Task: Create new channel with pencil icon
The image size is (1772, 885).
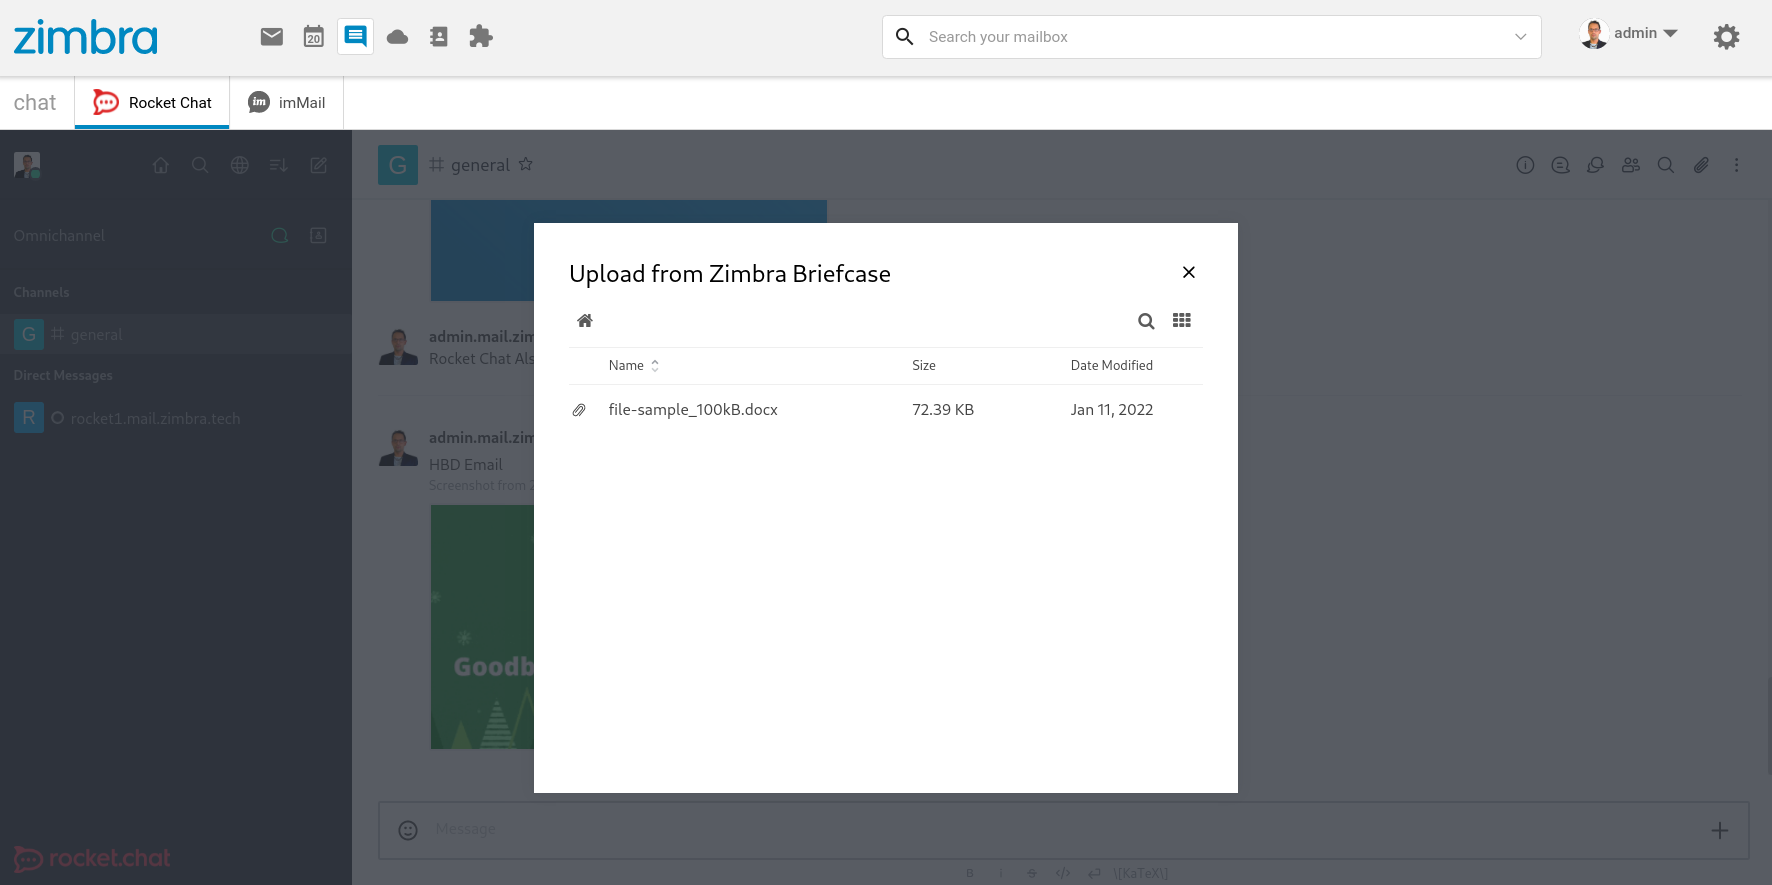Action: 319,165
